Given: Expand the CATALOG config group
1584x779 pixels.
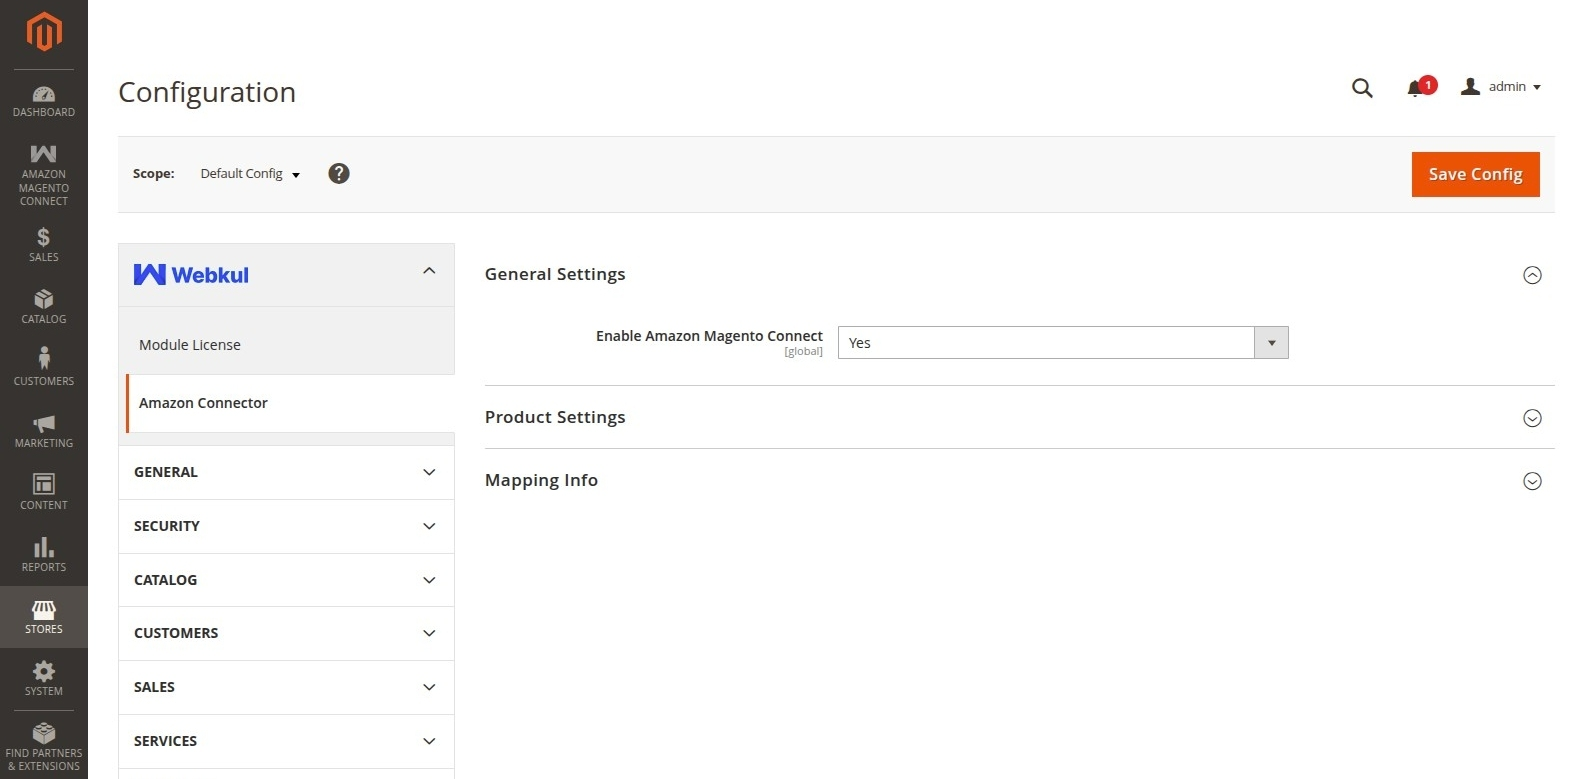Looking at the screenshot, I should click(286, 580).
